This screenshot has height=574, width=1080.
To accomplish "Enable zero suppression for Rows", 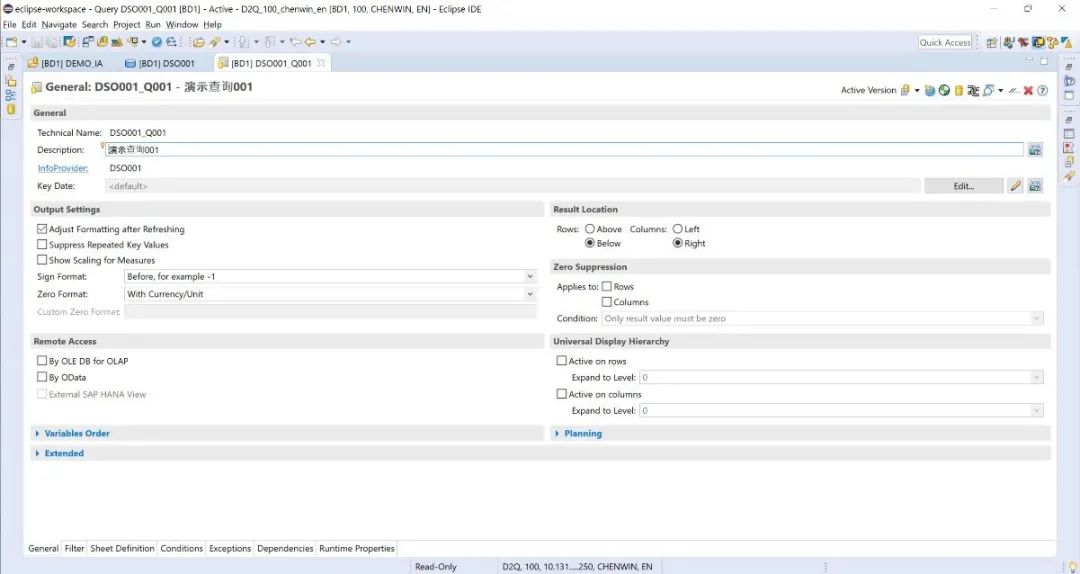I will [607, 286].
